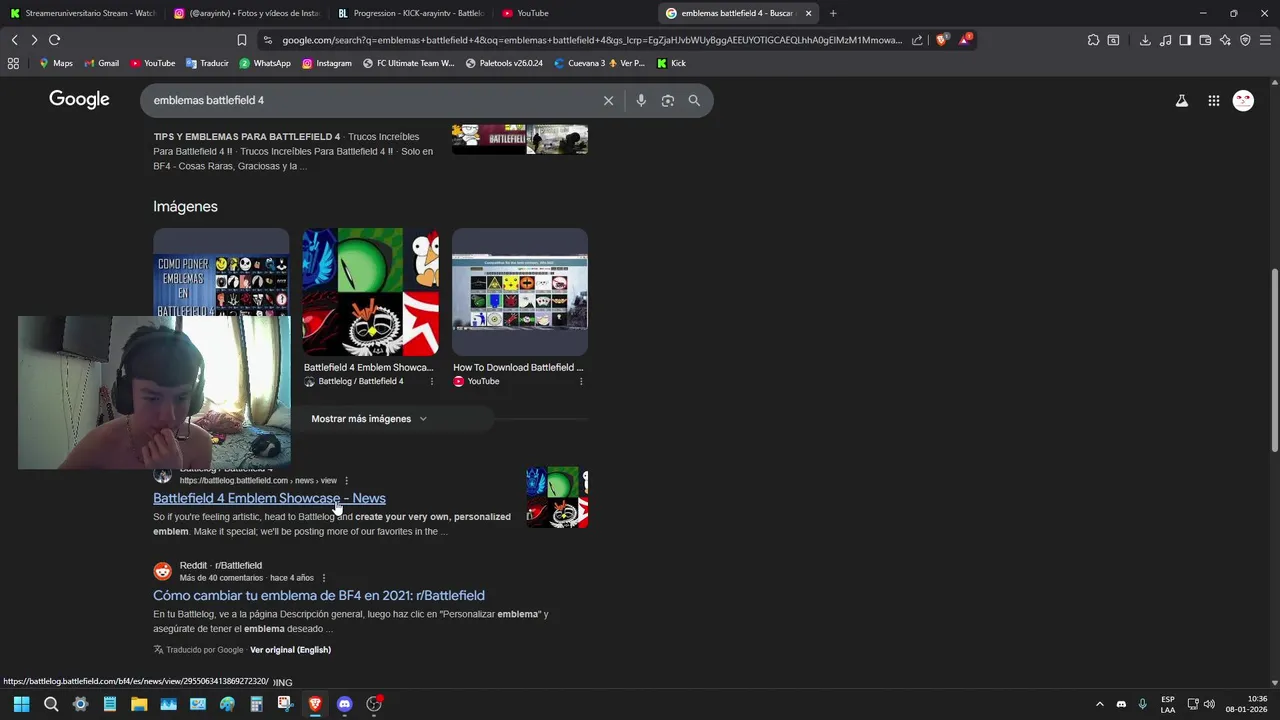Open the Google apps grid
Image resolution: width=1280 pixels, height=720 pixels.
pos(1213,100)
